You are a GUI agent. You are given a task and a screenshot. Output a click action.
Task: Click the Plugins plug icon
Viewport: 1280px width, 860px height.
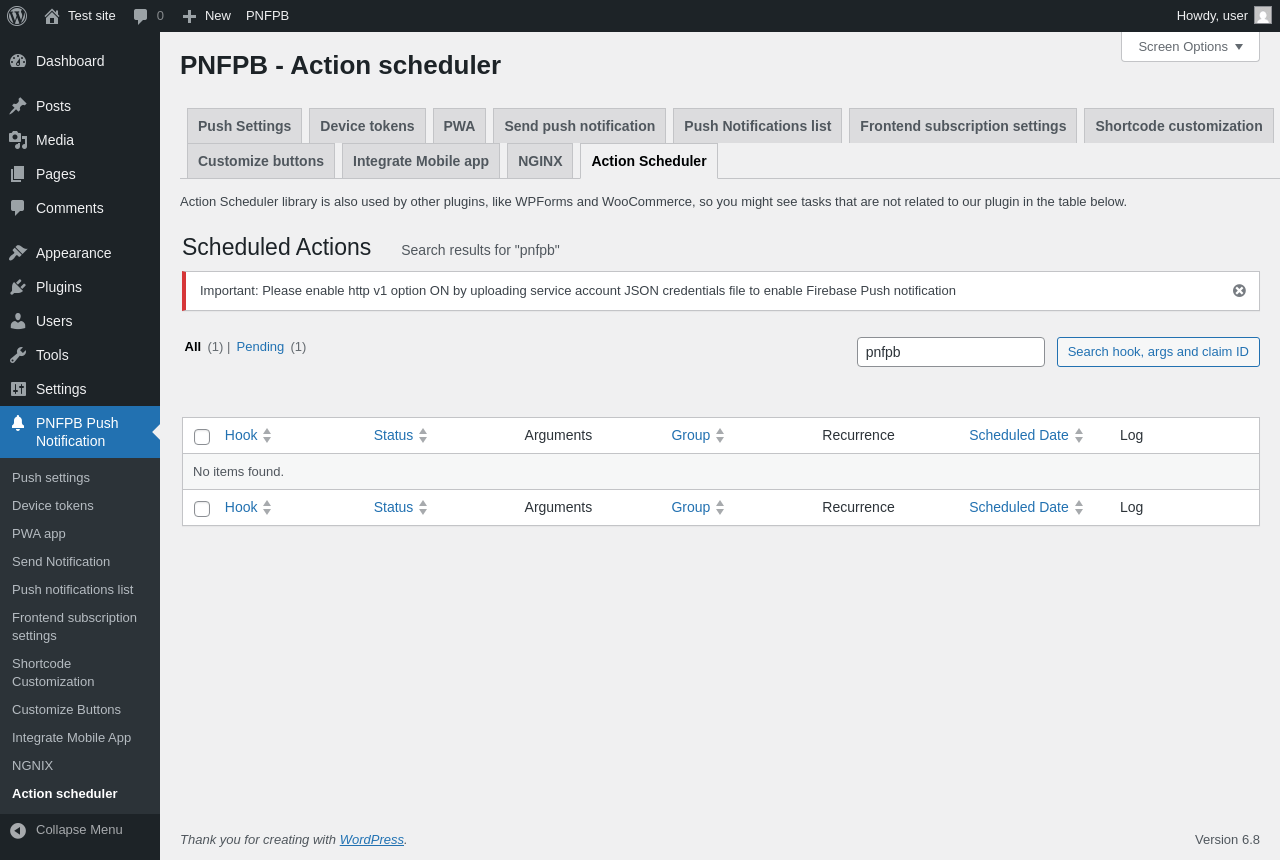18,287
